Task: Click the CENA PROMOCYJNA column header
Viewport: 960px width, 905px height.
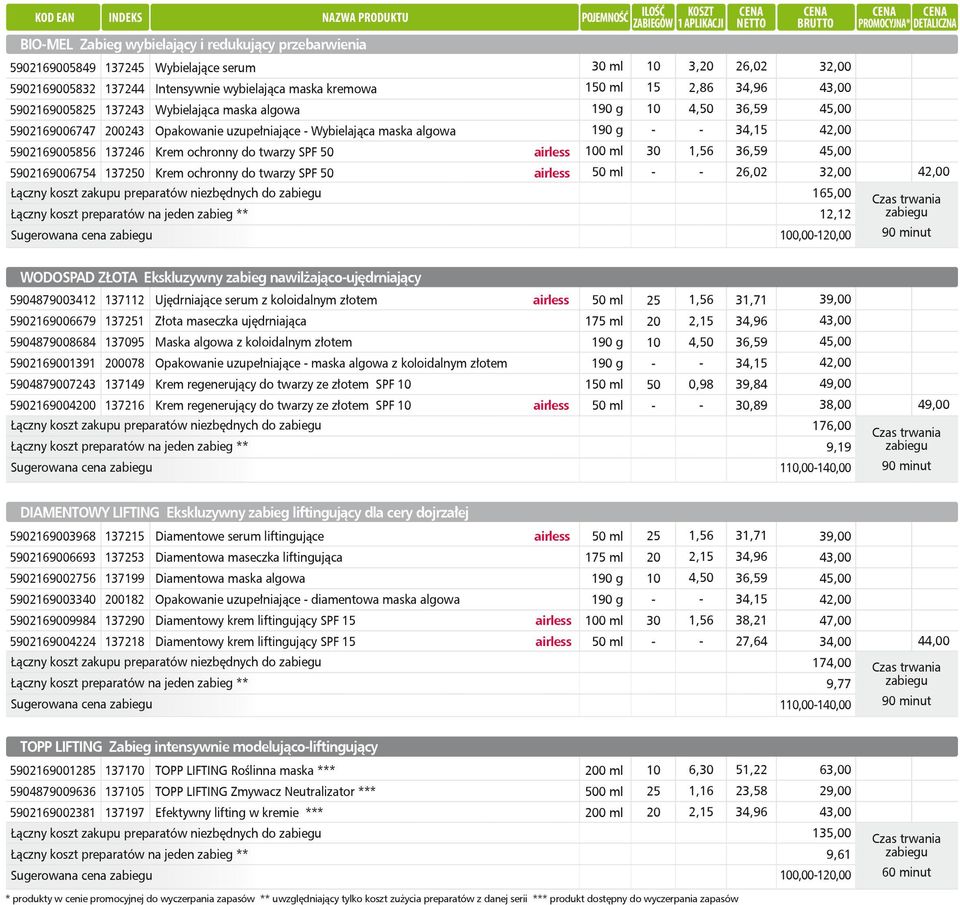Action: (x=883, y=17)
